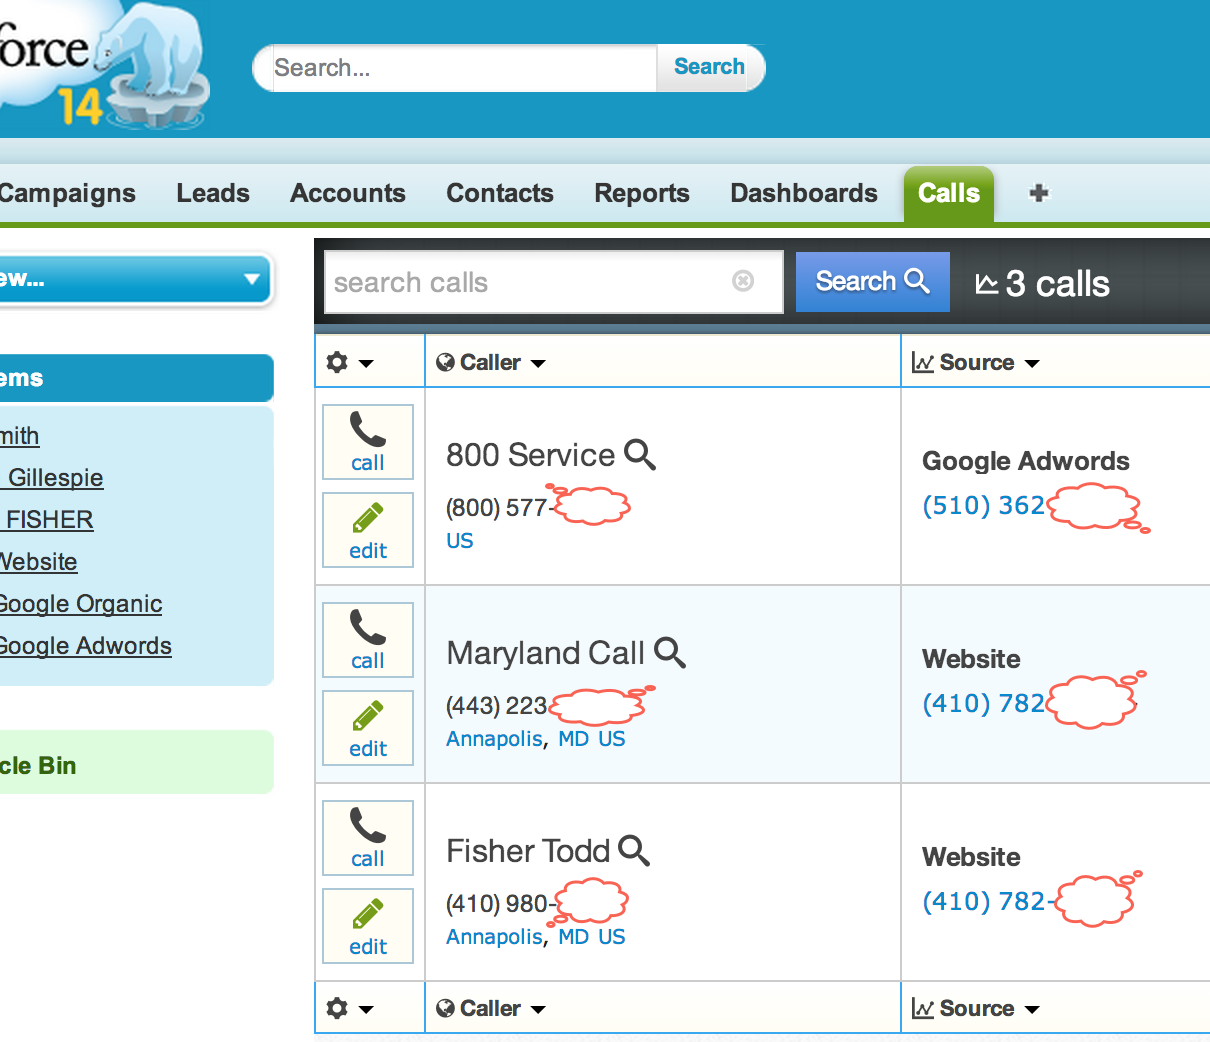The height and width of the screenshot is (1042, 1210).
Task: Go to the Leads tab
Action: [x=213, y=193]
